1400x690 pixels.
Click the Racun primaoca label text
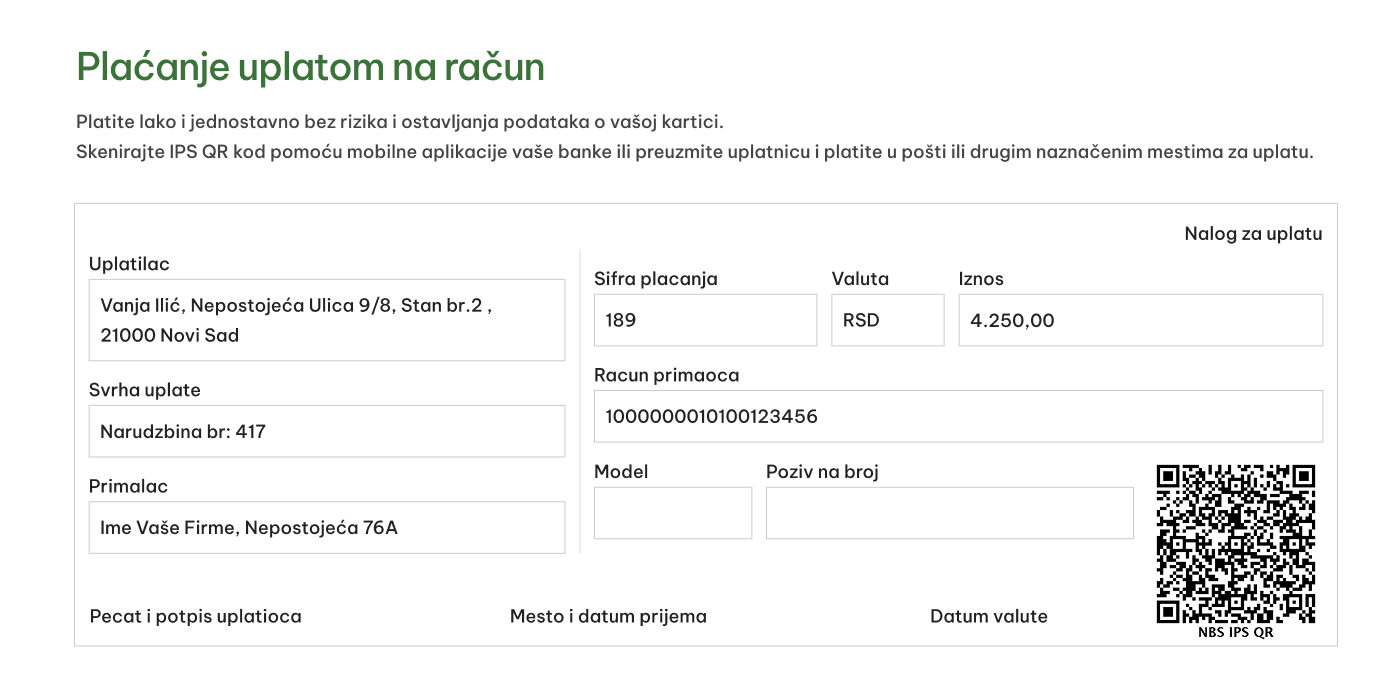pos(667,375)
